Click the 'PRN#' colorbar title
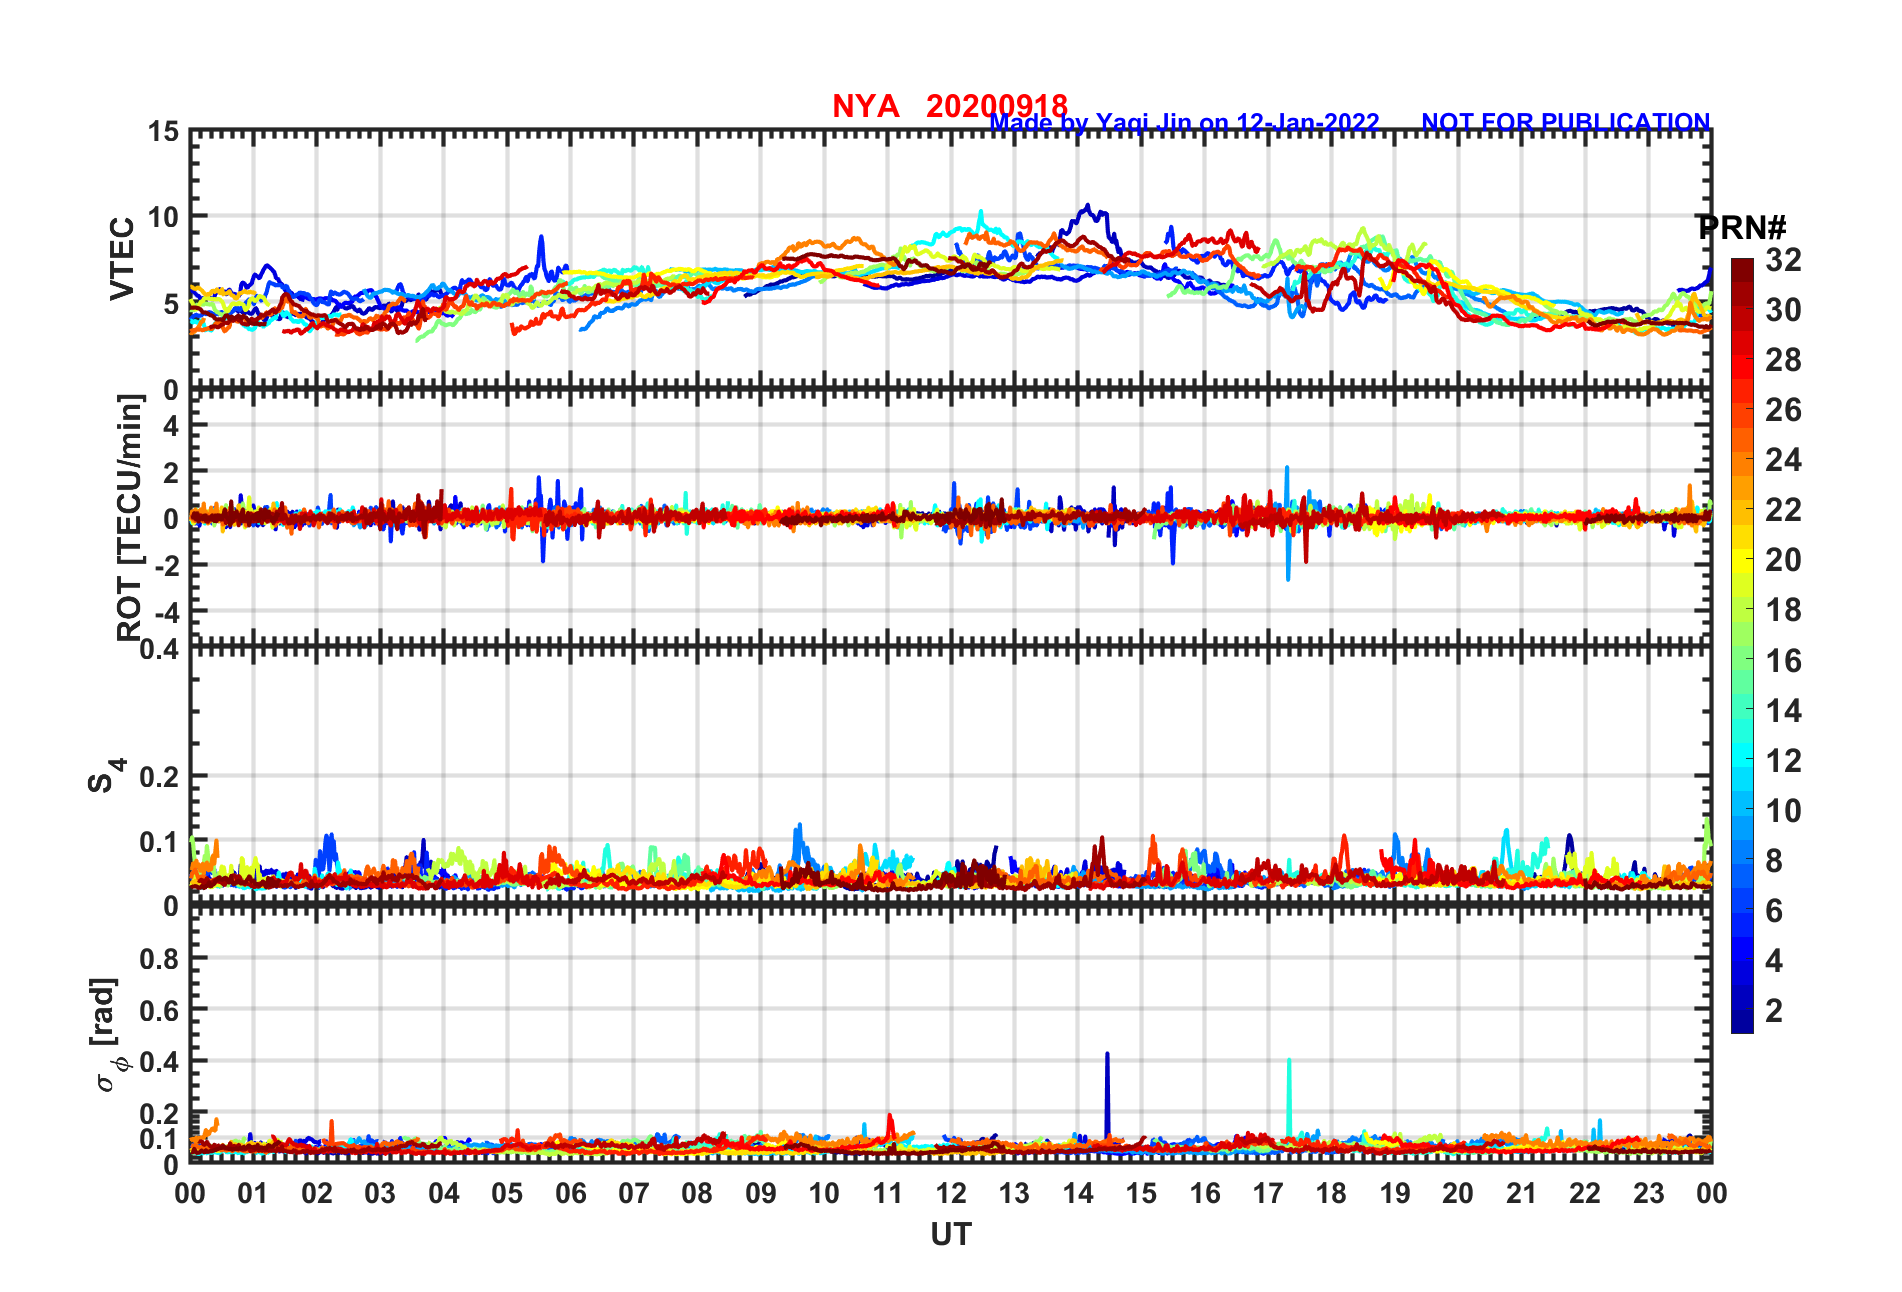The image size is (1902, 1292). [x=1742, y=228]
